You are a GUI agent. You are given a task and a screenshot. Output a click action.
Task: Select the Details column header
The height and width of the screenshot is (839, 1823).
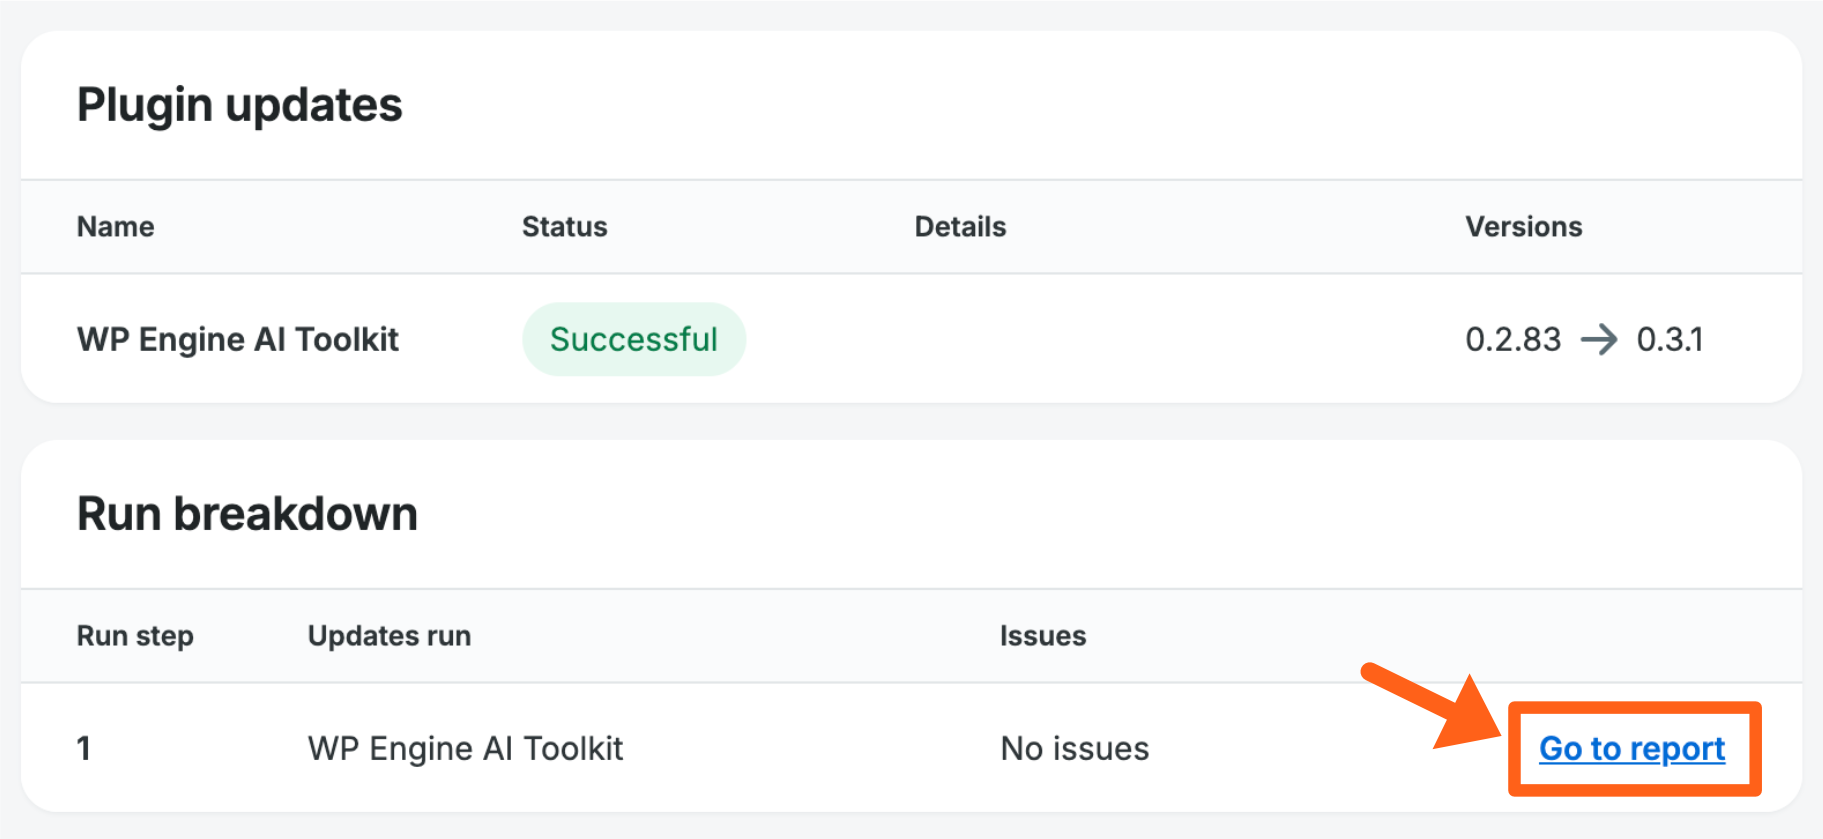tap(959, 227)
